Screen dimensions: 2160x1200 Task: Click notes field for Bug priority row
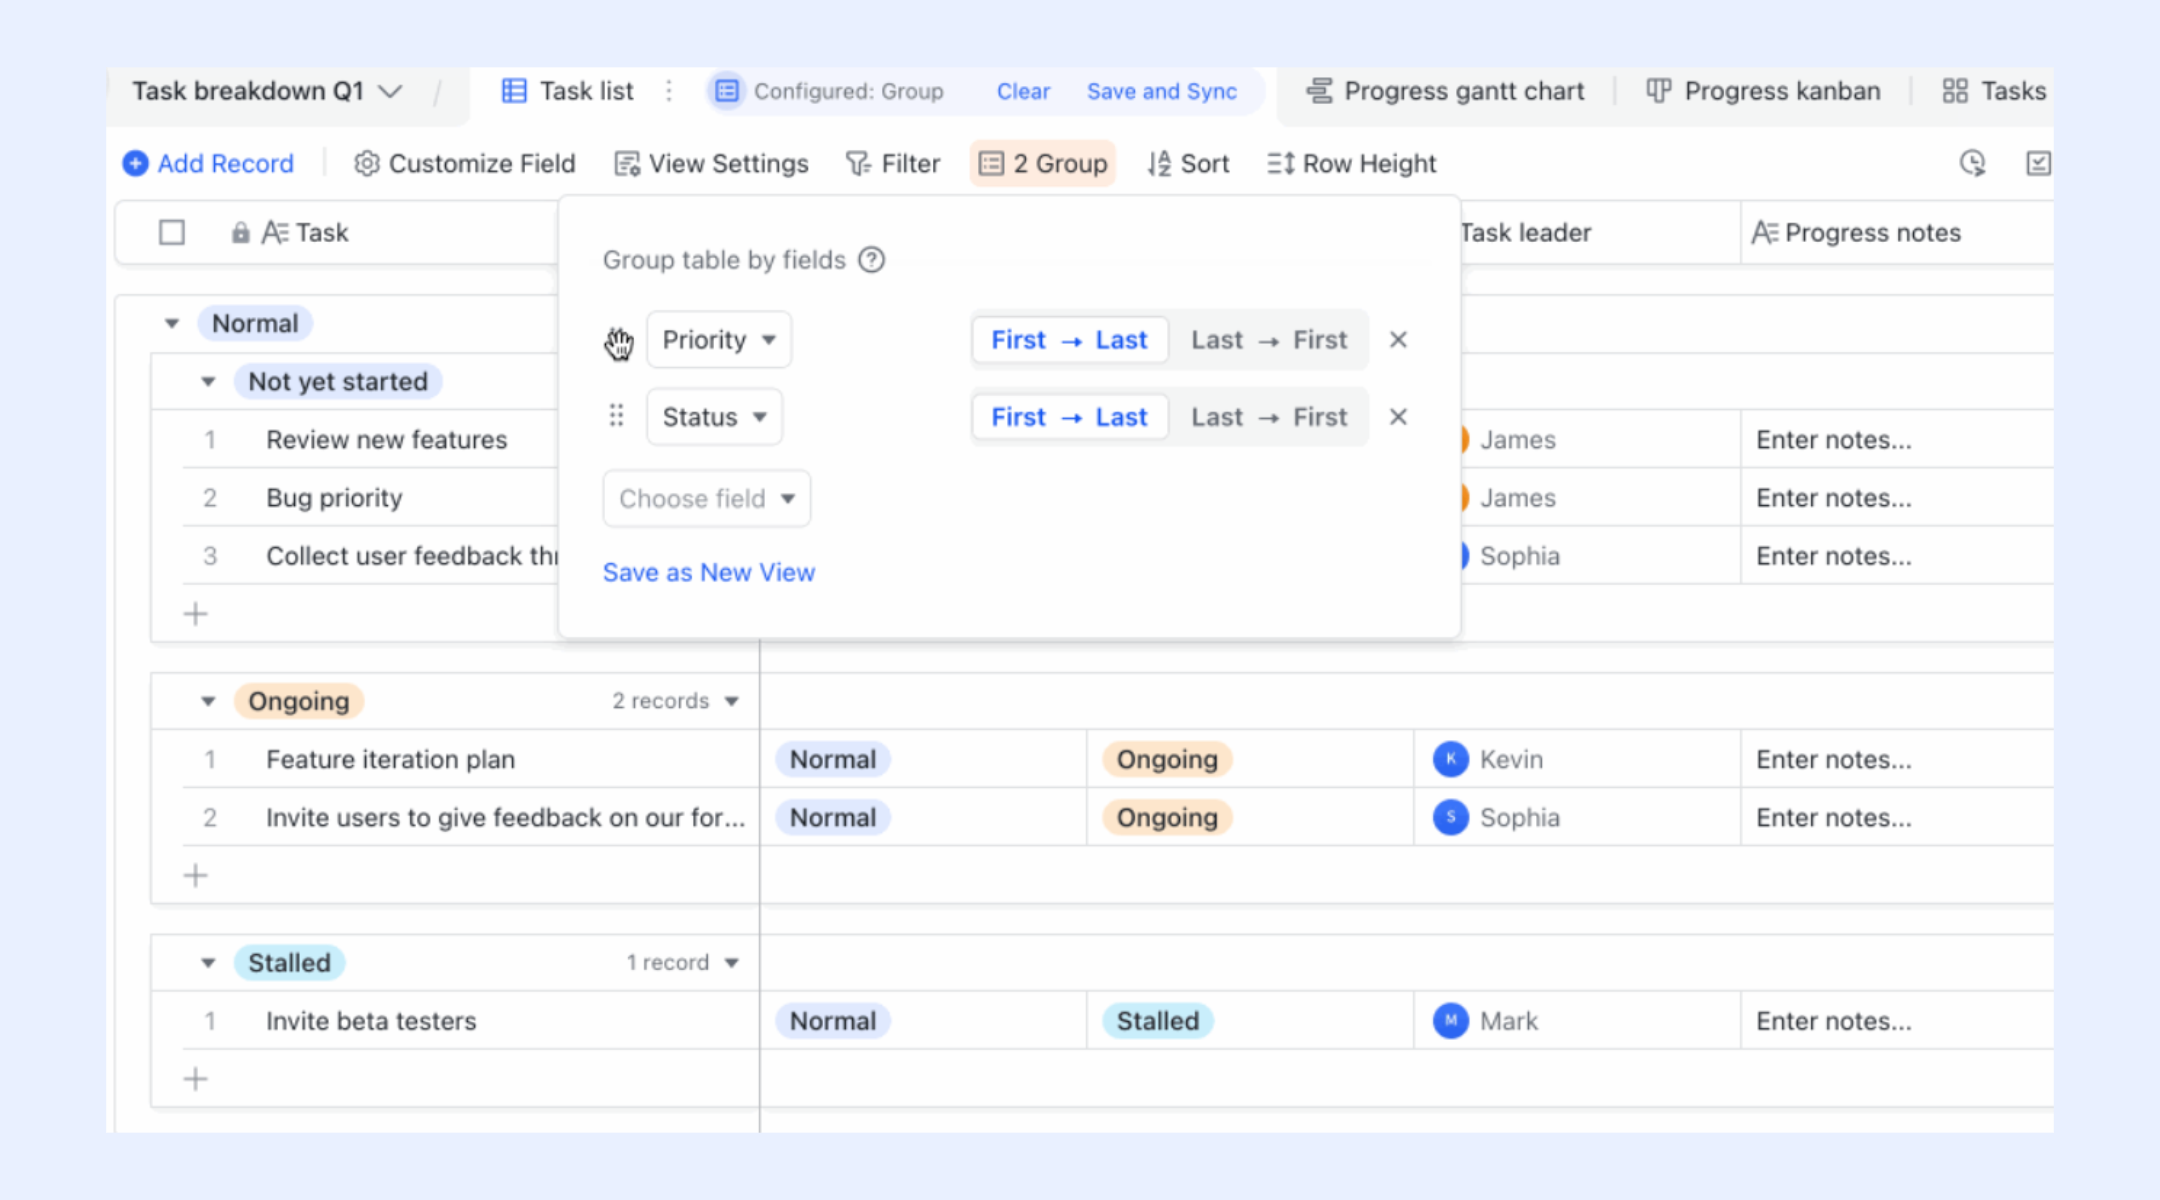(1898, 498)
